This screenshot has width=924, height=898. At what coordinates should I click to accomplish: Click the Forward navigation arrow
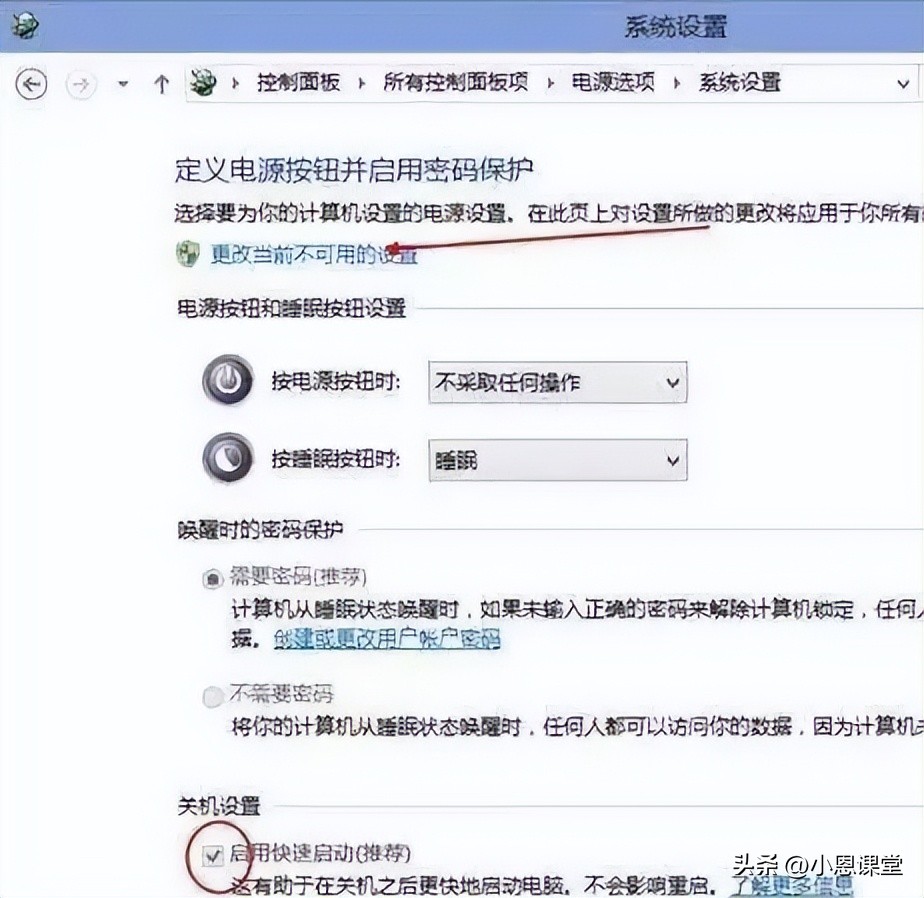81,84
